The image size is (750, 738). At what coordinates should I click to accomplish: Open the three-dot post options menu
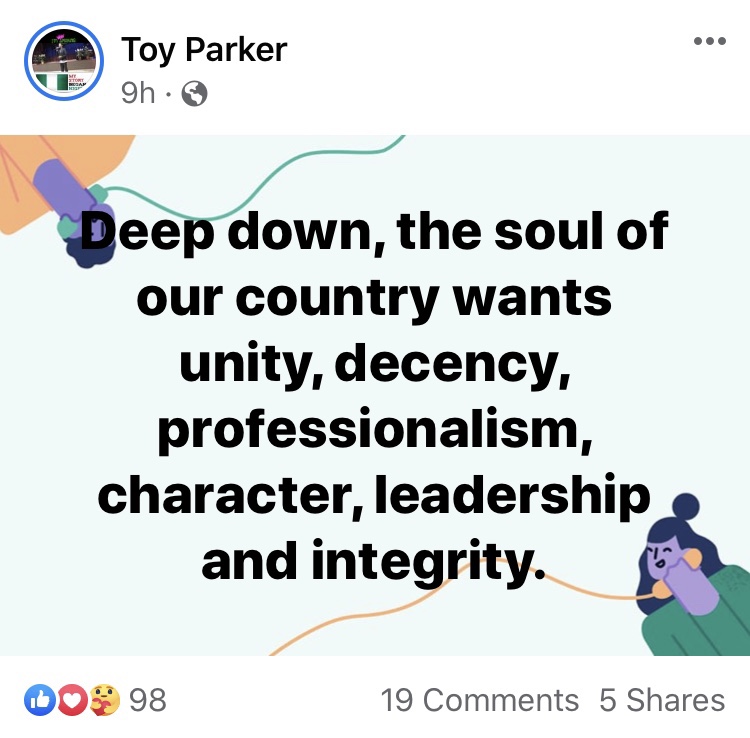click(710, 41)
